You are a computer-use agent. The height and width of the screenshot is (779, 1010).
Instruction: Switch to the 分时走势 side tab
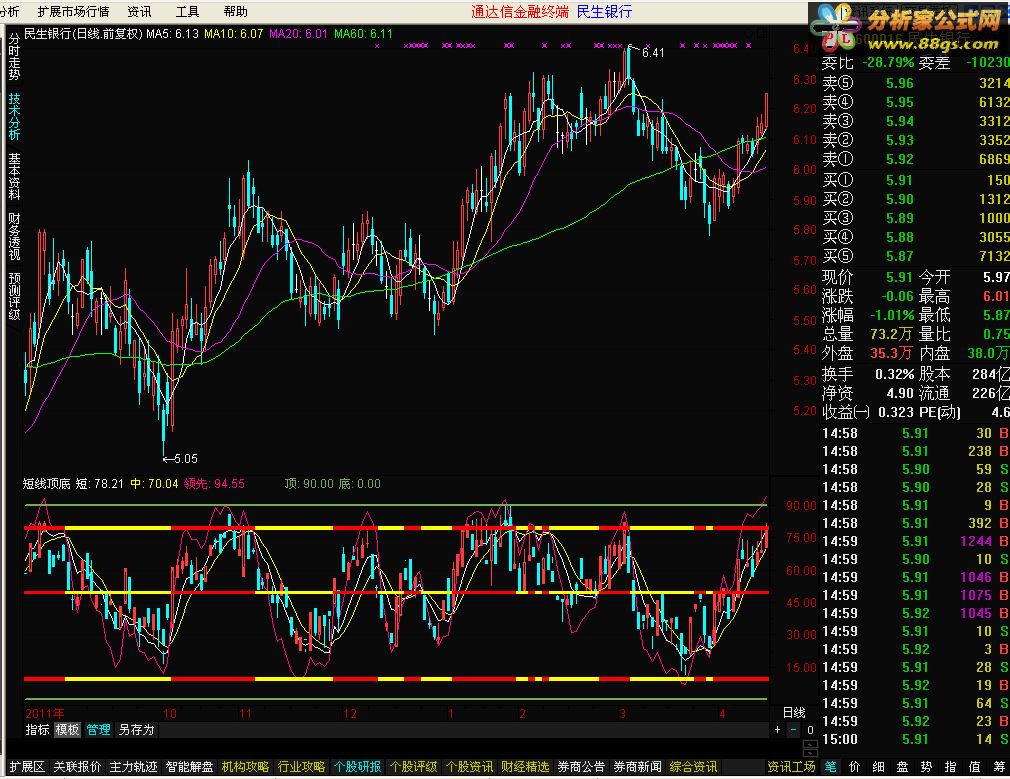click(x=14, y=57)
